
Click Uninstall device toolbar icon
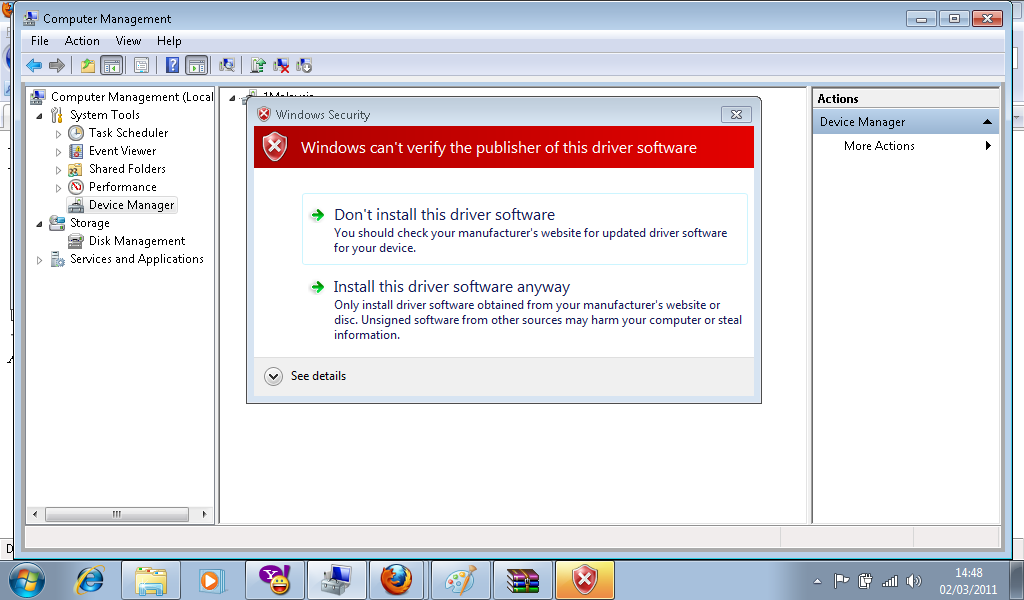tap(281, 65)
